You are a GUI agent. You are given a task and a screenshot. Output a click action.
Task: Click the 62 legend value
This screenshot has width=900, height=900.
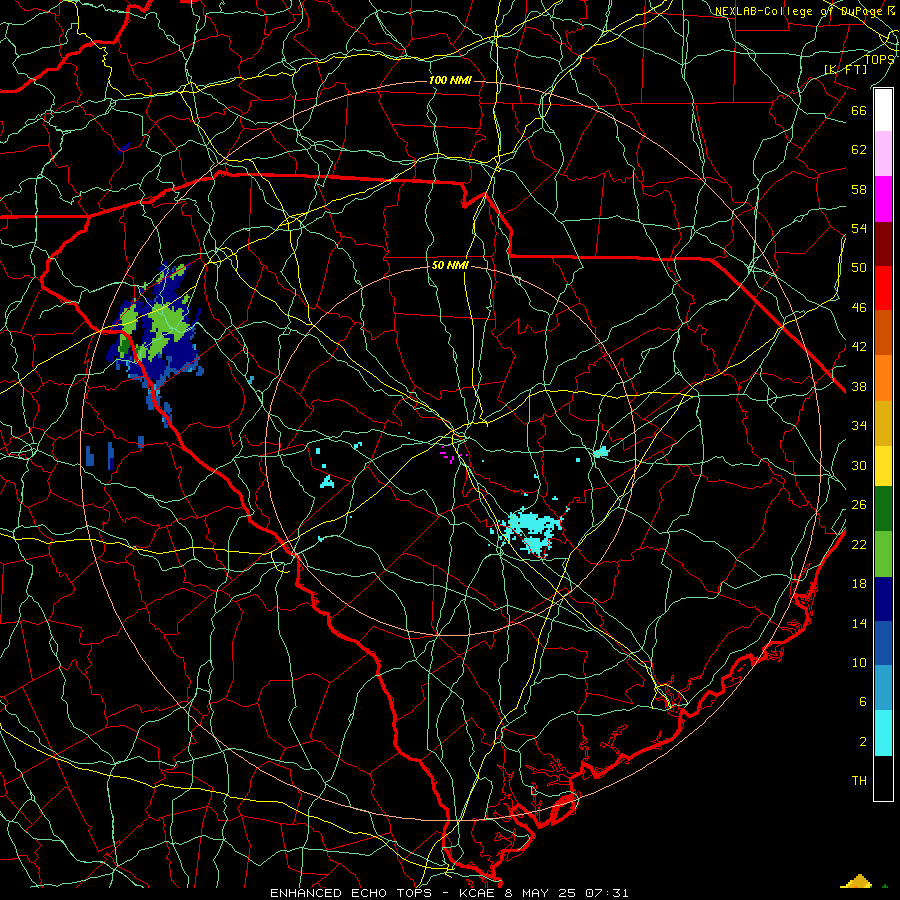click(859, 149)
